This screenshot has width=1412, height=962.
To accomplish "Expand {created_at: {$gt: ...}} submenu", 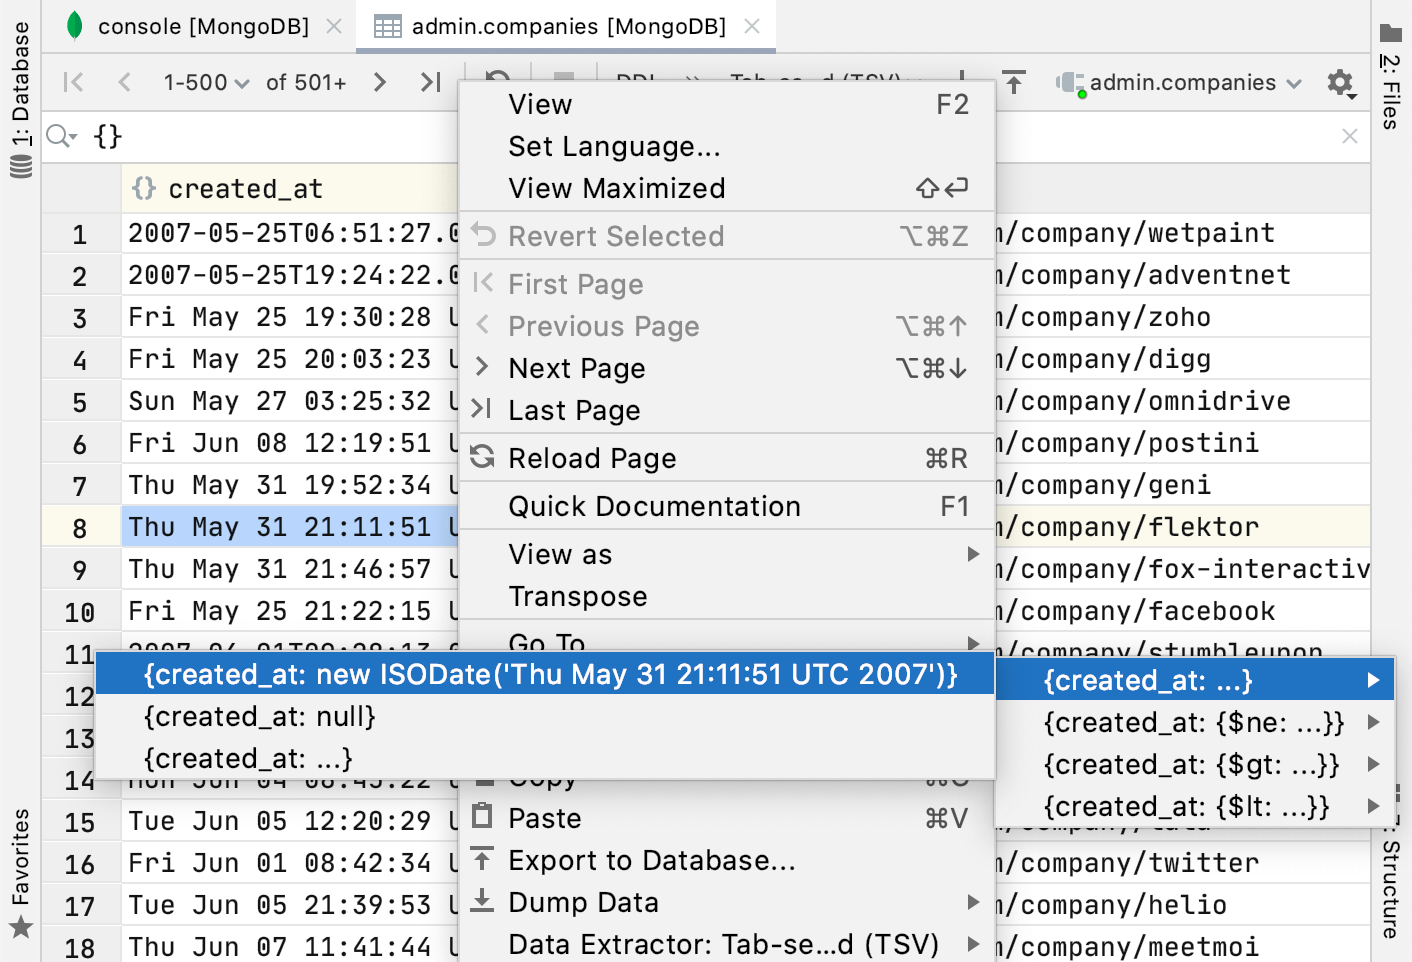I will pyautogui.click(x=1195, y=764).
